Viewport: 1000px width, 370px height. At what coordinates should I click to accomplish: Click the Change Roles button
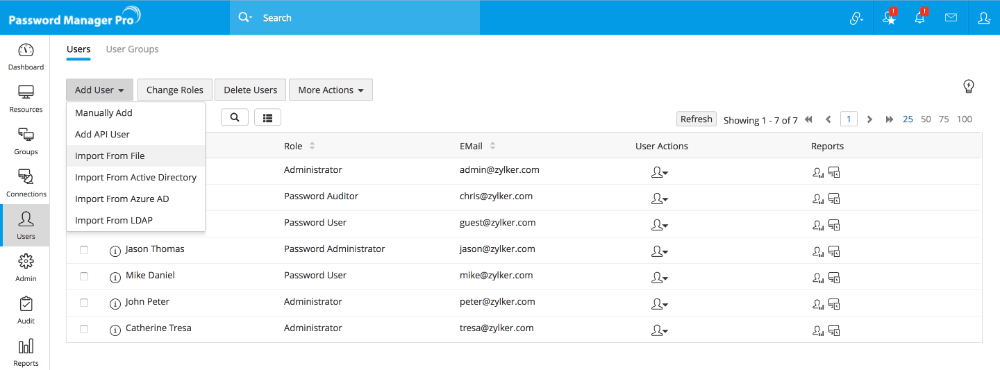coord(175,90)
